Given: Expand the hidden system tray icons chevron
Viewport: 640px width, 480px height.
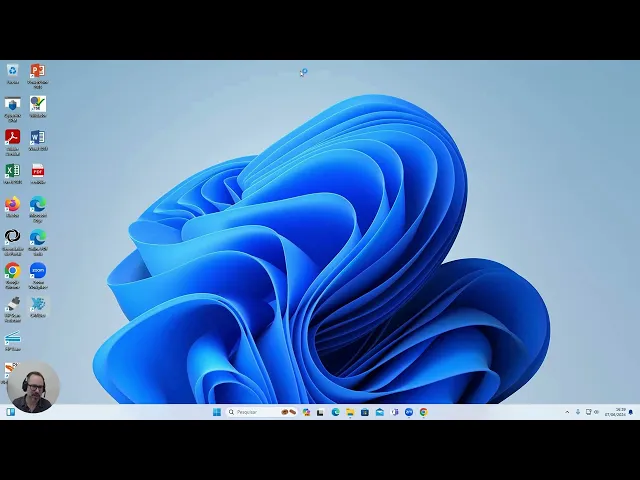Looking at the screenshot, I should tap(567, 412).
